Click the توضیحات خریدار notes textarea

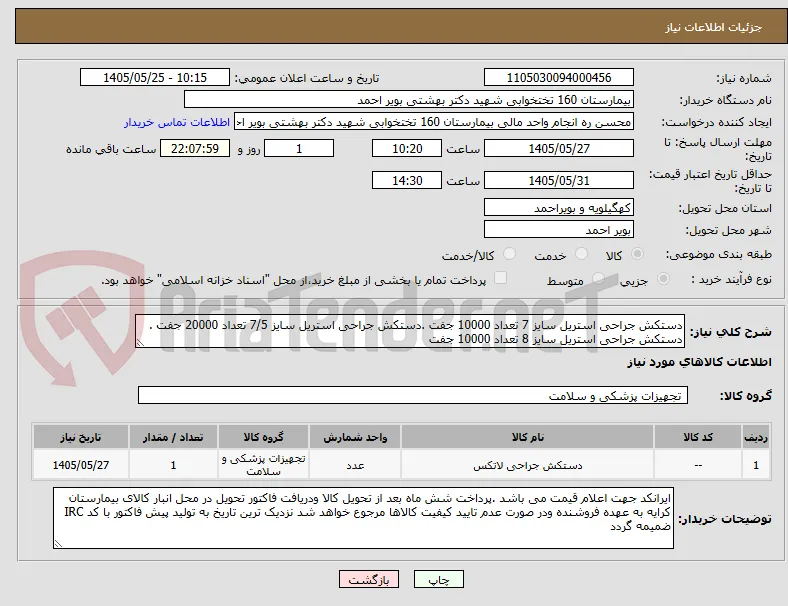pyautogui.click(x=363, y=518)
